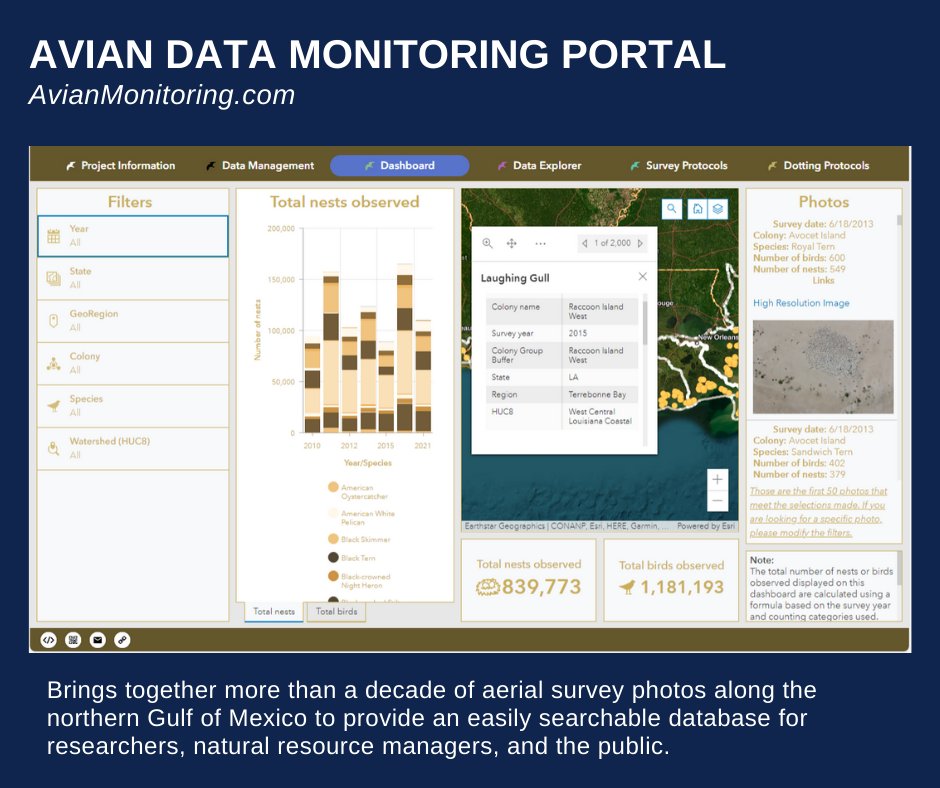The height and width of the screenshot is (788, 940).
Task: Toggle Black Tern legend entry
Action: pyautogui.click(x=352, y=558)
